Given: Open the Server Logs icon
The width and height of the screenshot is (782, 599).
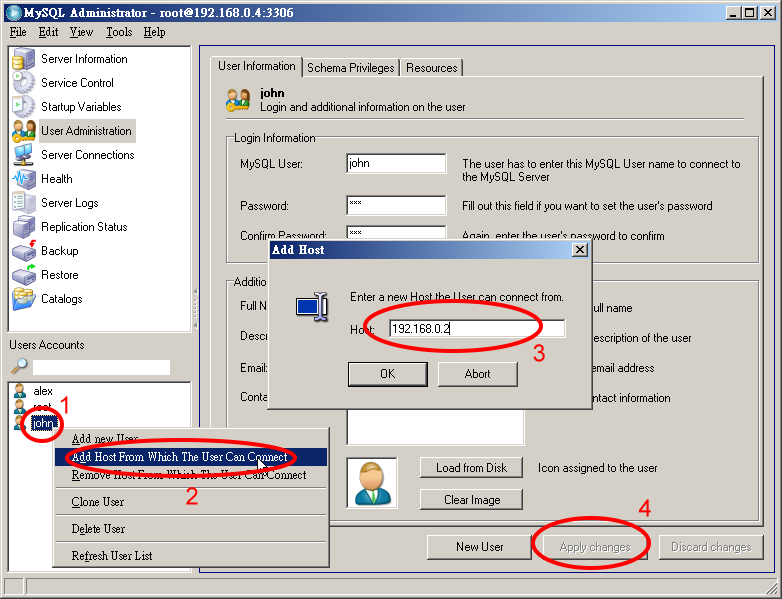Looking at the screenshot, I should tap(23, 203).
